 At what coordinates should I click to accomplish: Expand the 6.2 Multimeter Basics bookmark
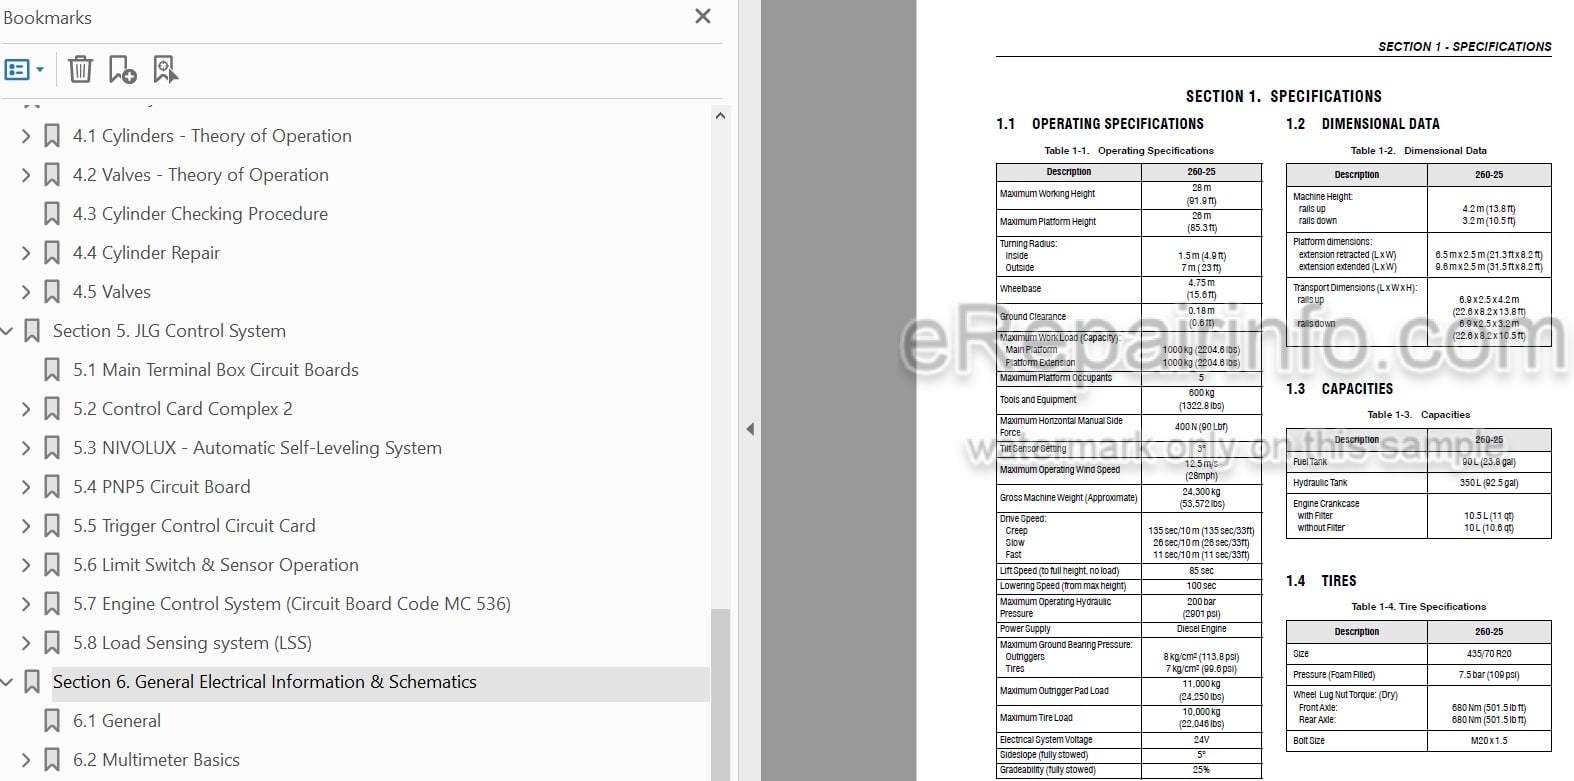[26, 760]
